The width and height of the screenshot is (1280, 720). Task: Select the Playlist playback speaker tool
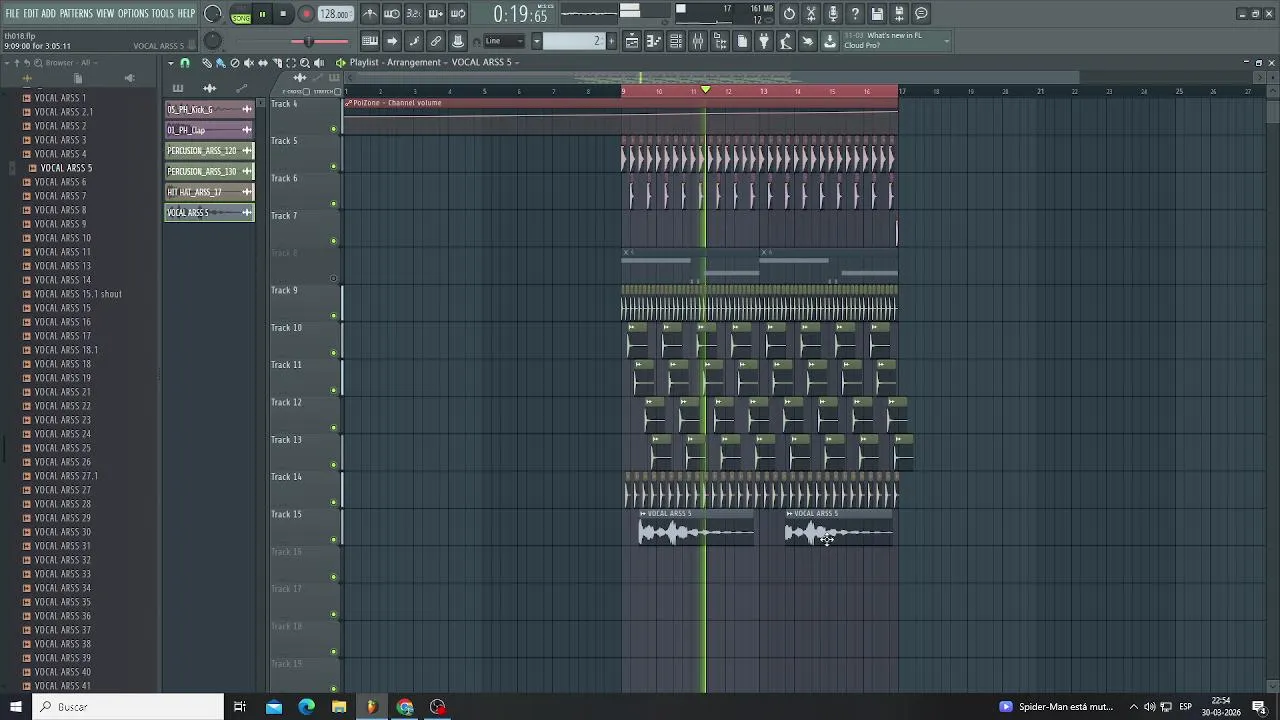click(319, 63)
